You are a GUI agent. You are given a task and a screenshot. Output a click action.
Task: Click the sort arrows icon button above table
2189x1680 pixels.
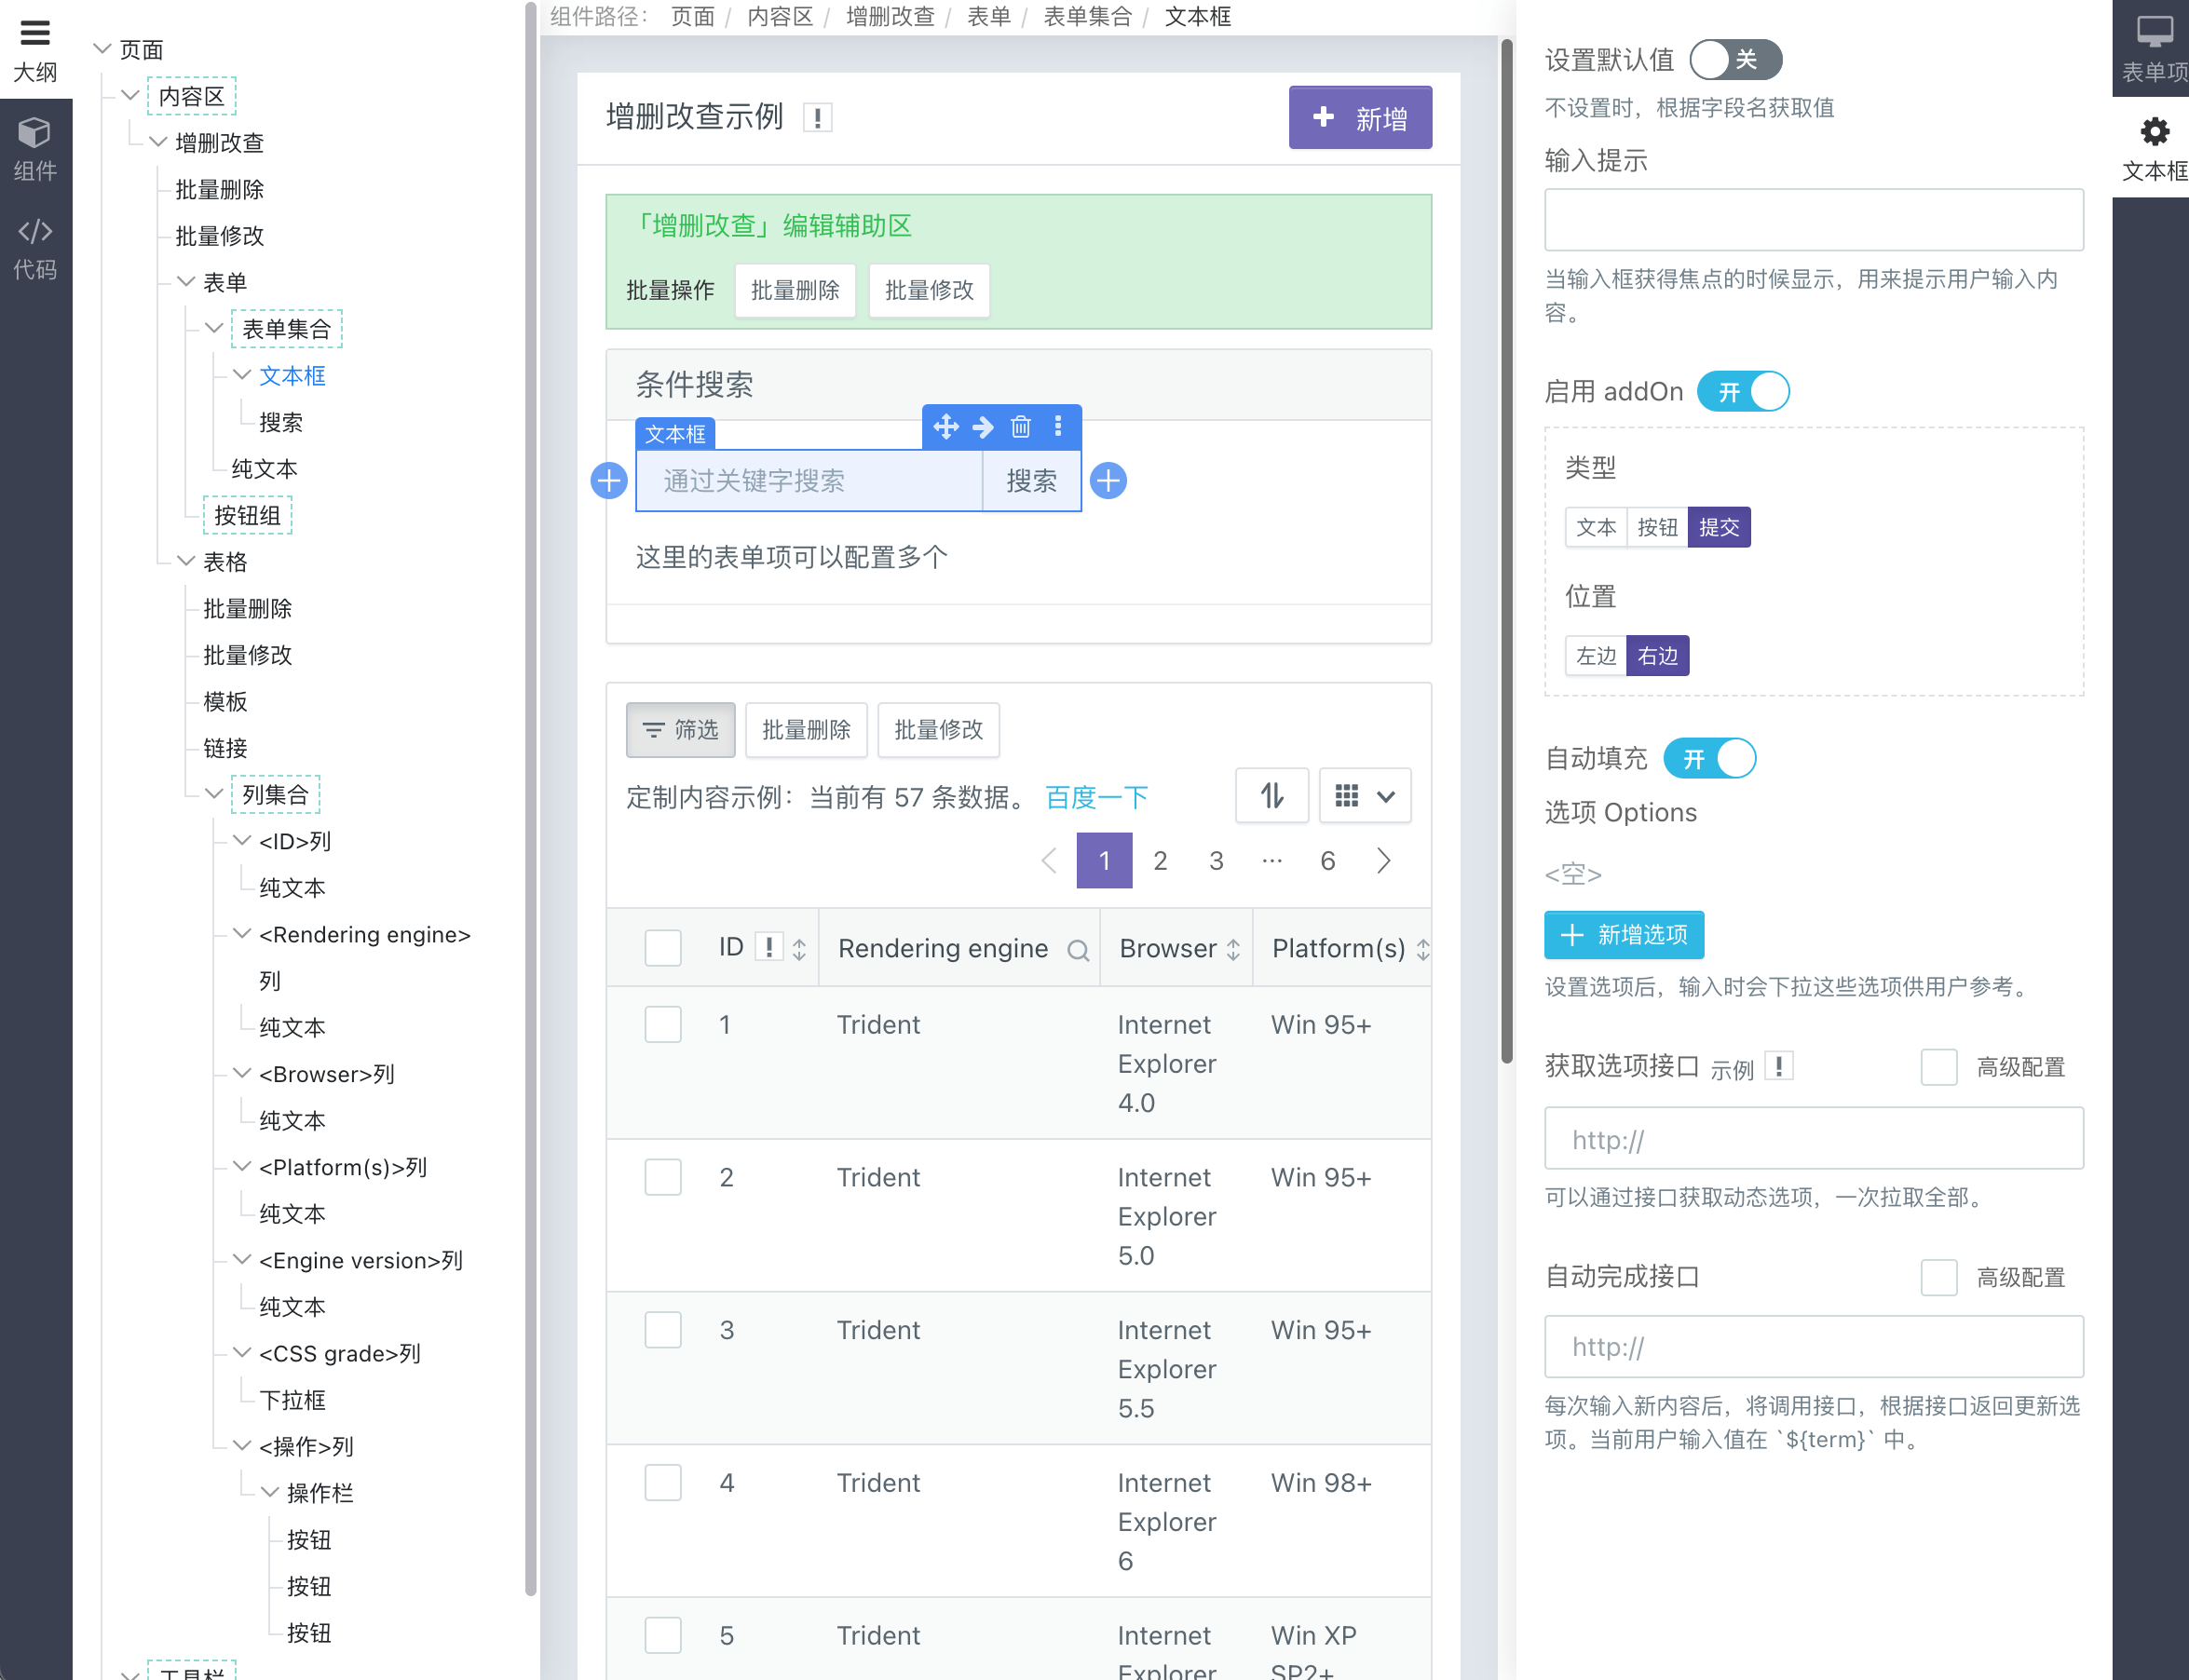tap(1271, 796)
